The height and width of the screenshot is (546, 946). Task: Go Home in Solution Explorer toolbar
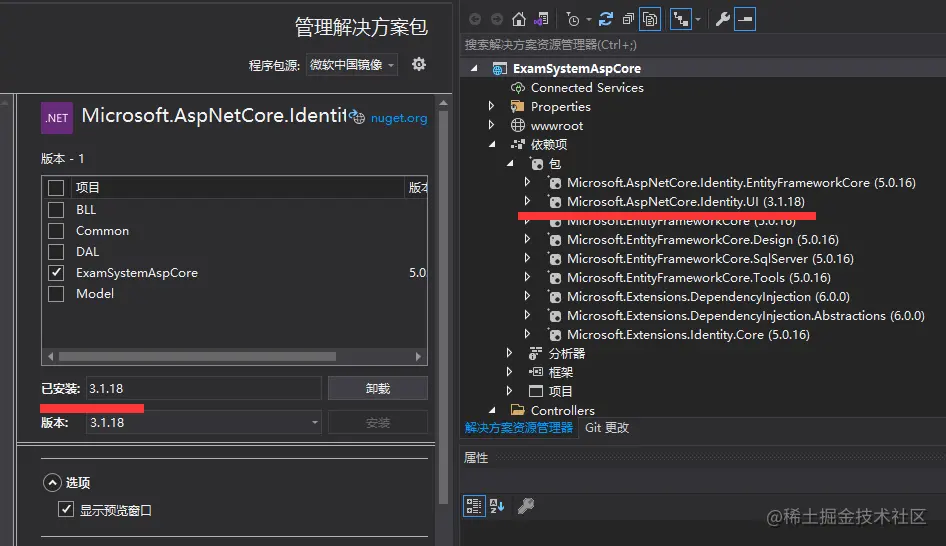coord(518,19)
